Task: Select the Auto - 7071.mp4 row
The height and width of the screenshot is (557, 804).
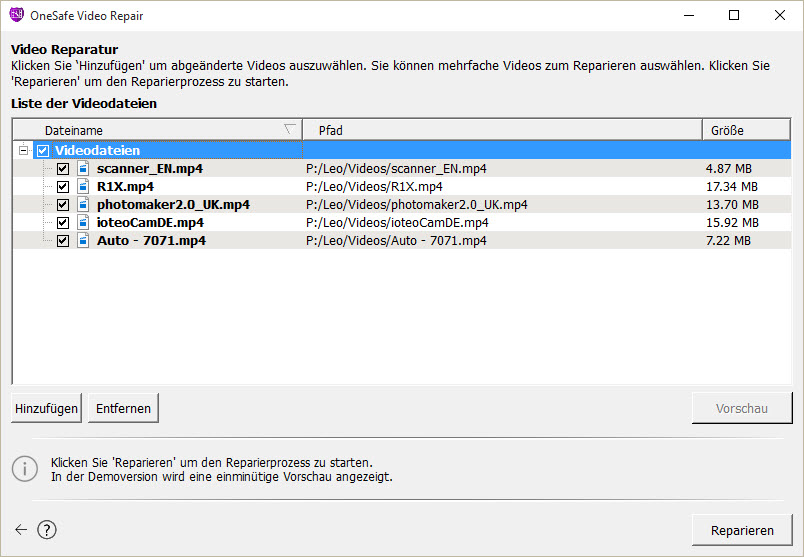Action: point(402,240)
